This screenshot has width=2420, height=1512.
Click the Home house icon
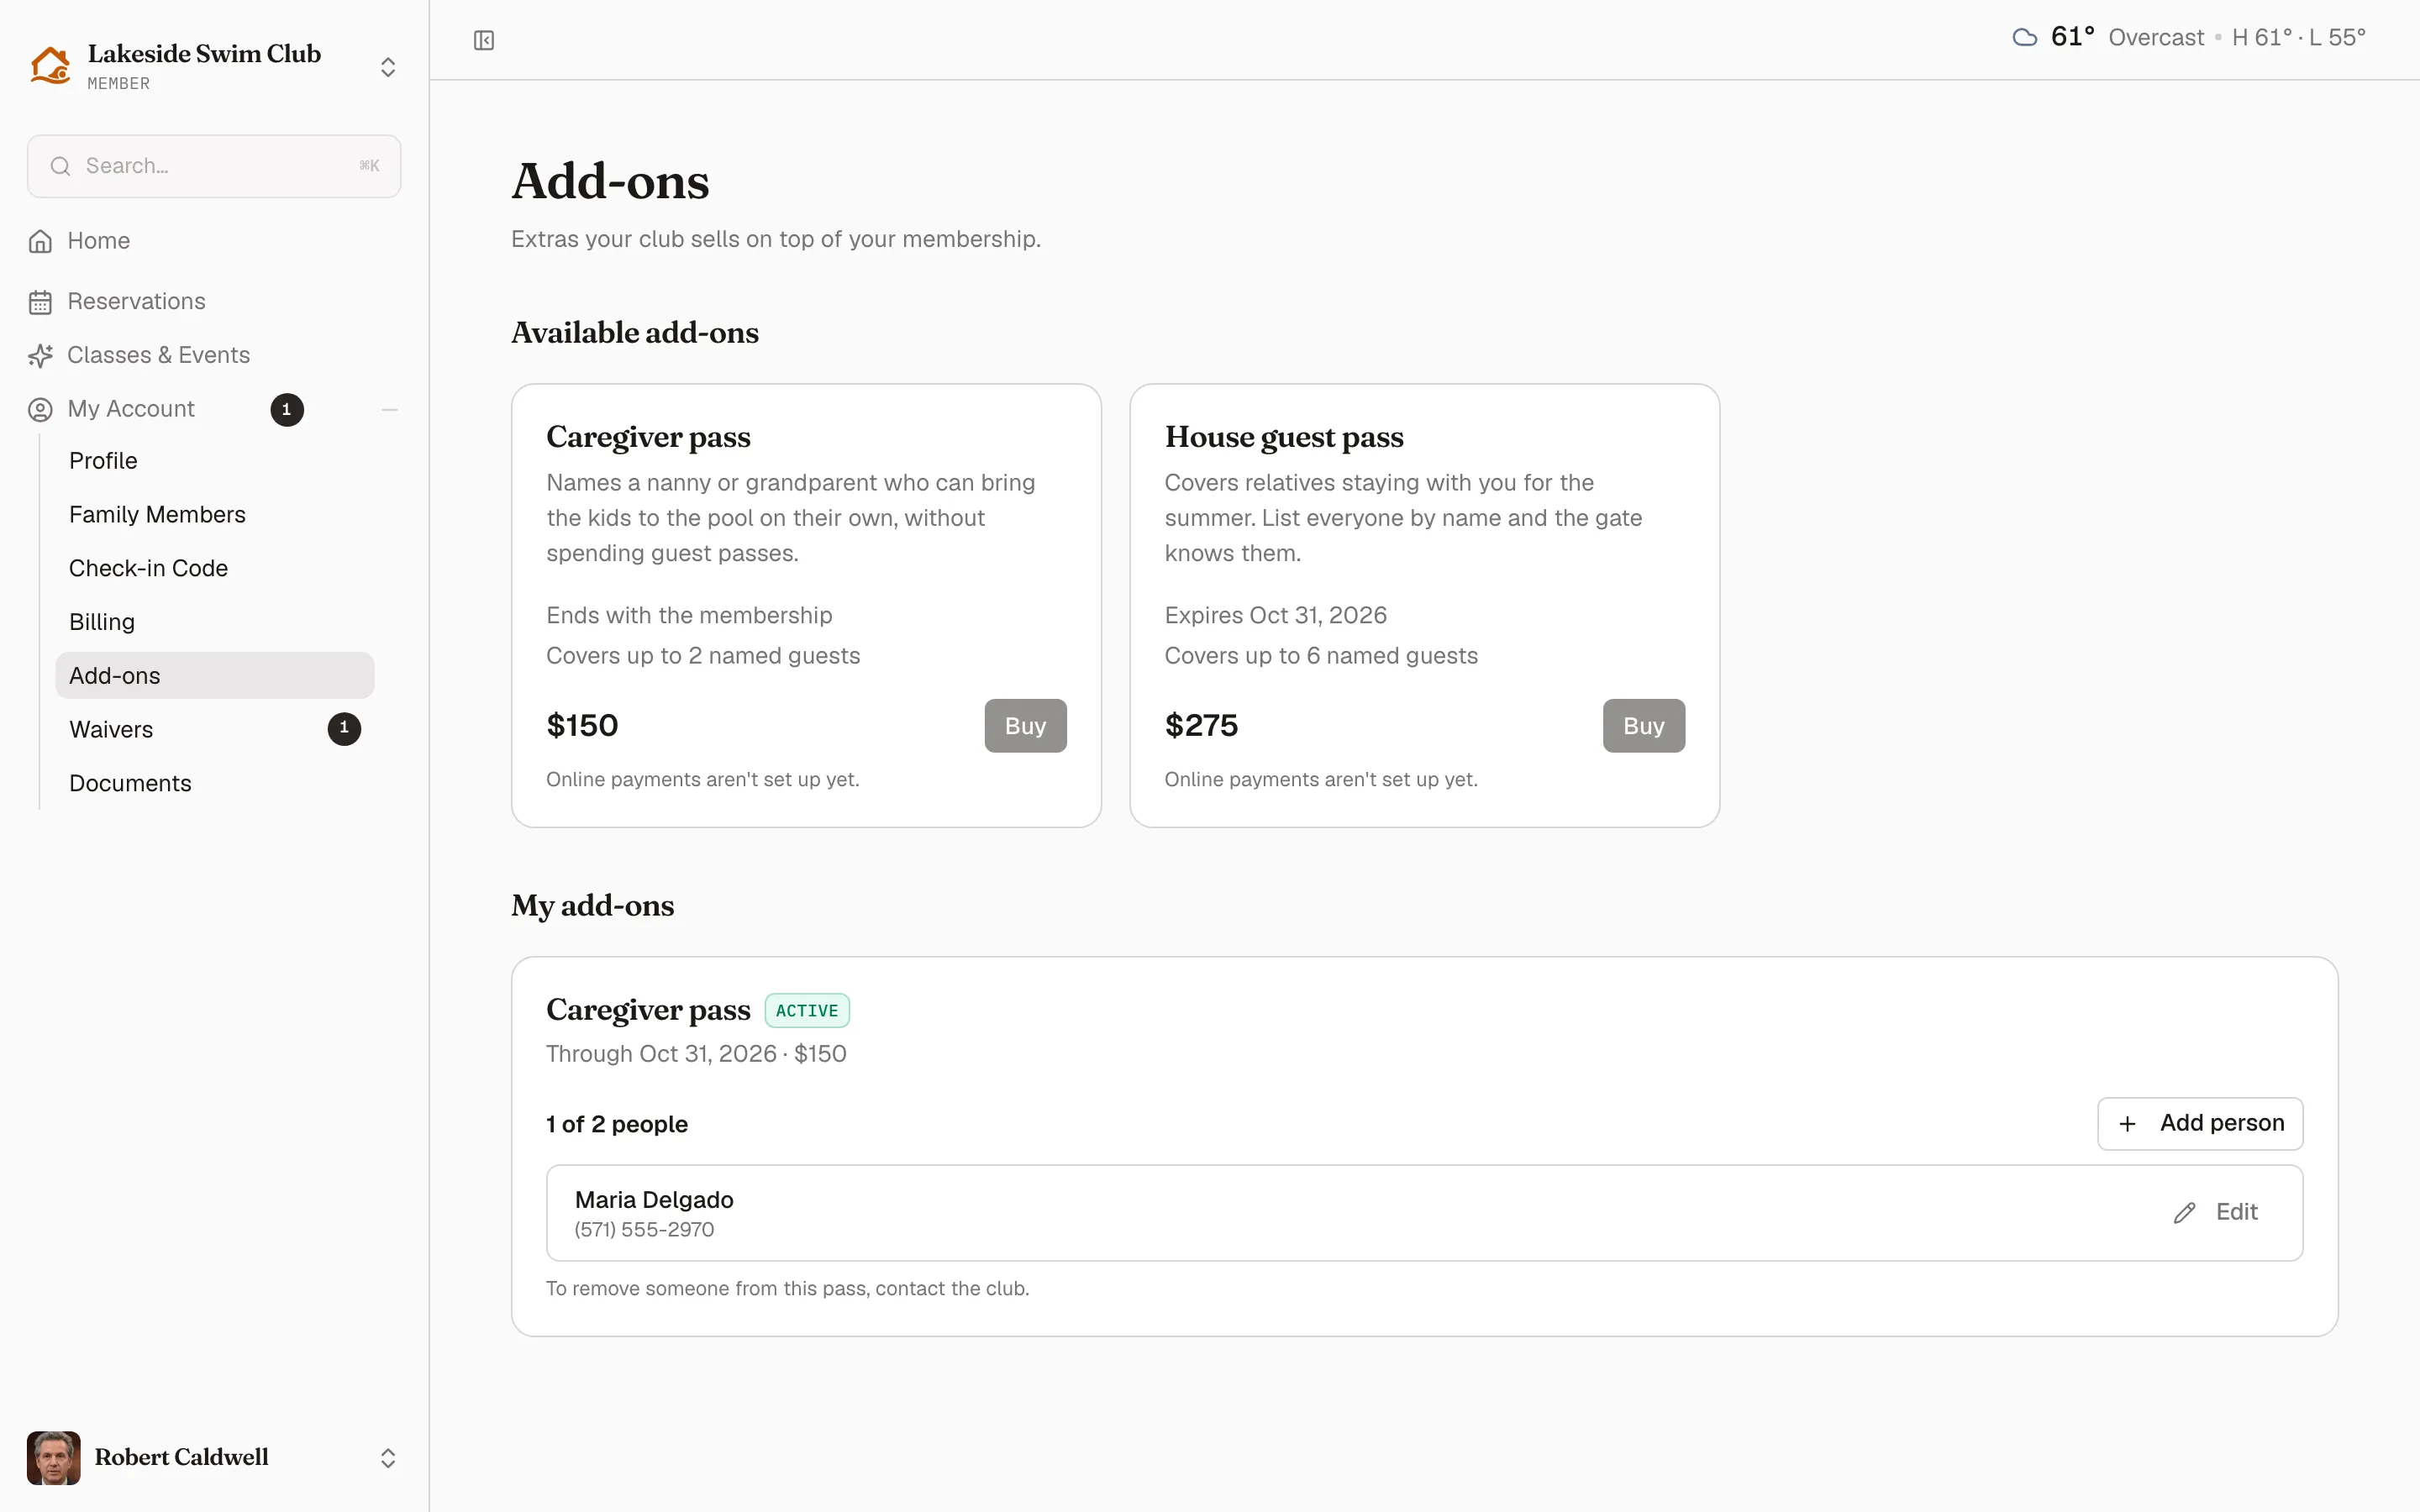pos(40,241)
